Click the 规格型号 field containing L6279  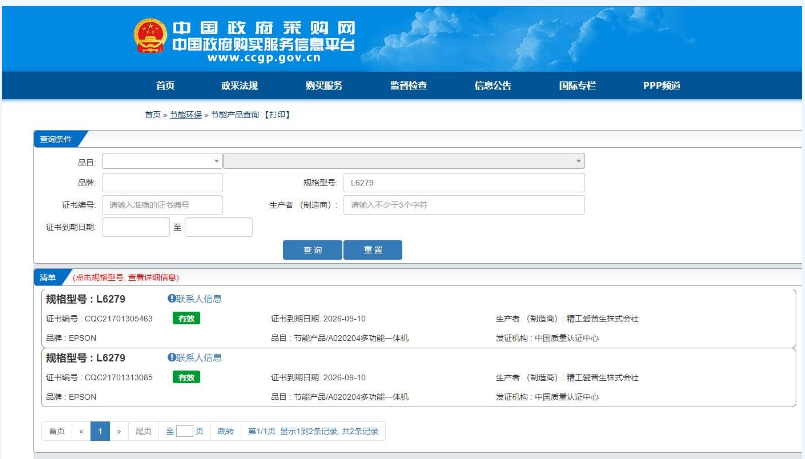pyautogui.click(x=463, y=183)
